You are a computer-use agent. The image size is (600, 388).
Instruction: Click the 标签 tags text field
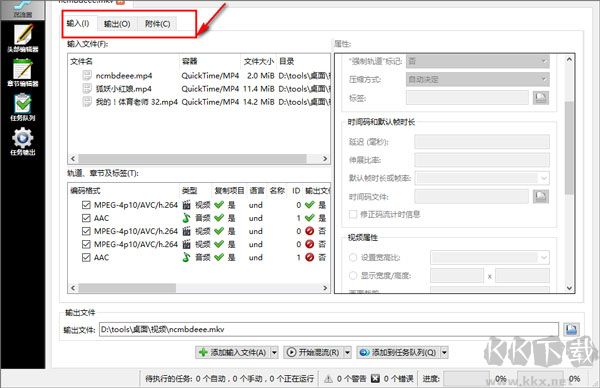click(467, 98)
